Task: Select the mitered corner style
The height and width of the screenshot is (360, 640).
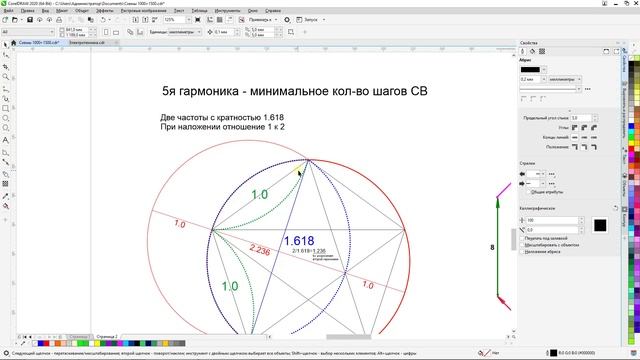Action: tap(575, 128)
